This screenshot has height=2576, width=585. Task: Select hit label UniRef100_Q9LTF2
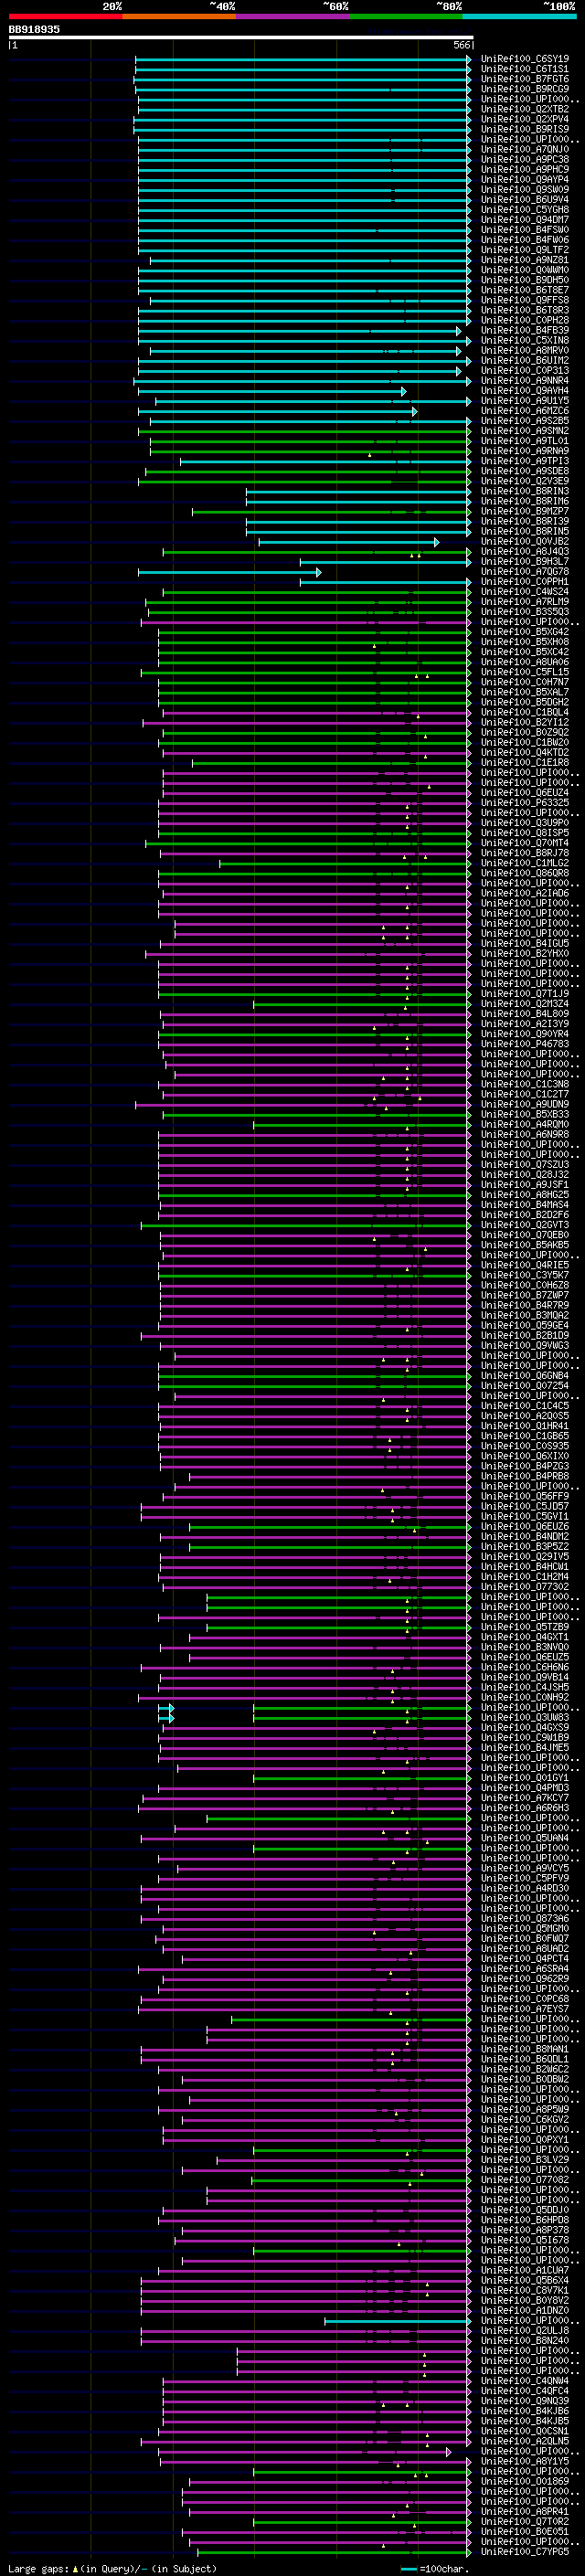coord(525,250)
